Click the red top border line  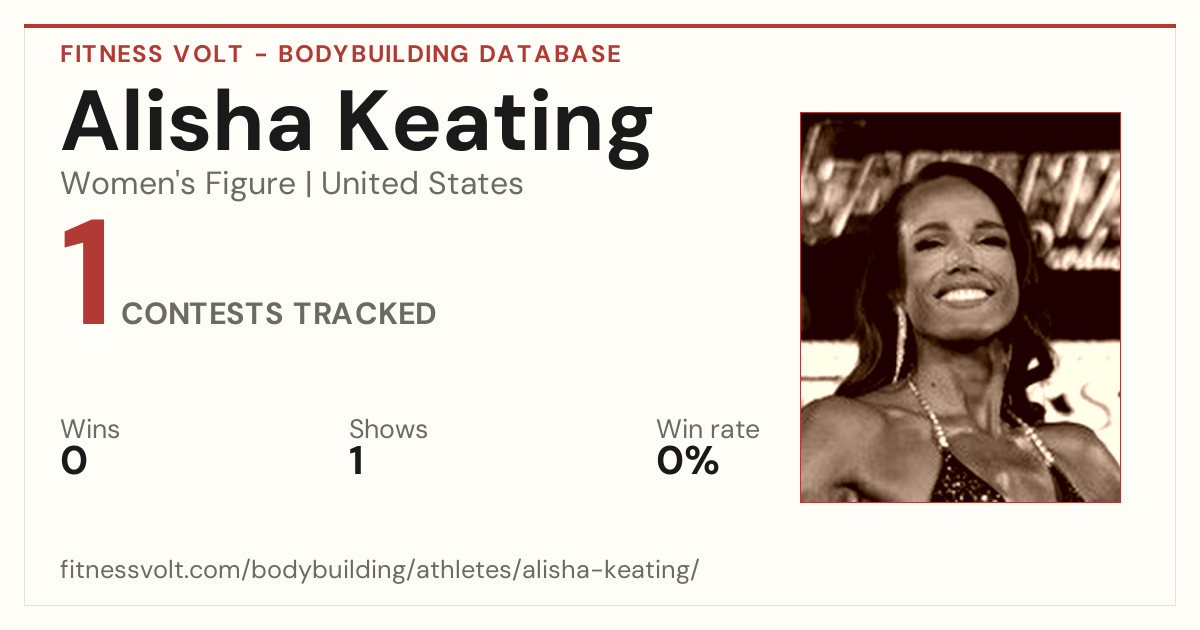pyautogui.click(x=600, y=26)
